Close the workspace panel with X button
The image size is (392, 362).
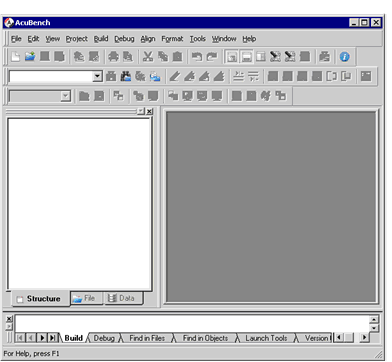149,111
